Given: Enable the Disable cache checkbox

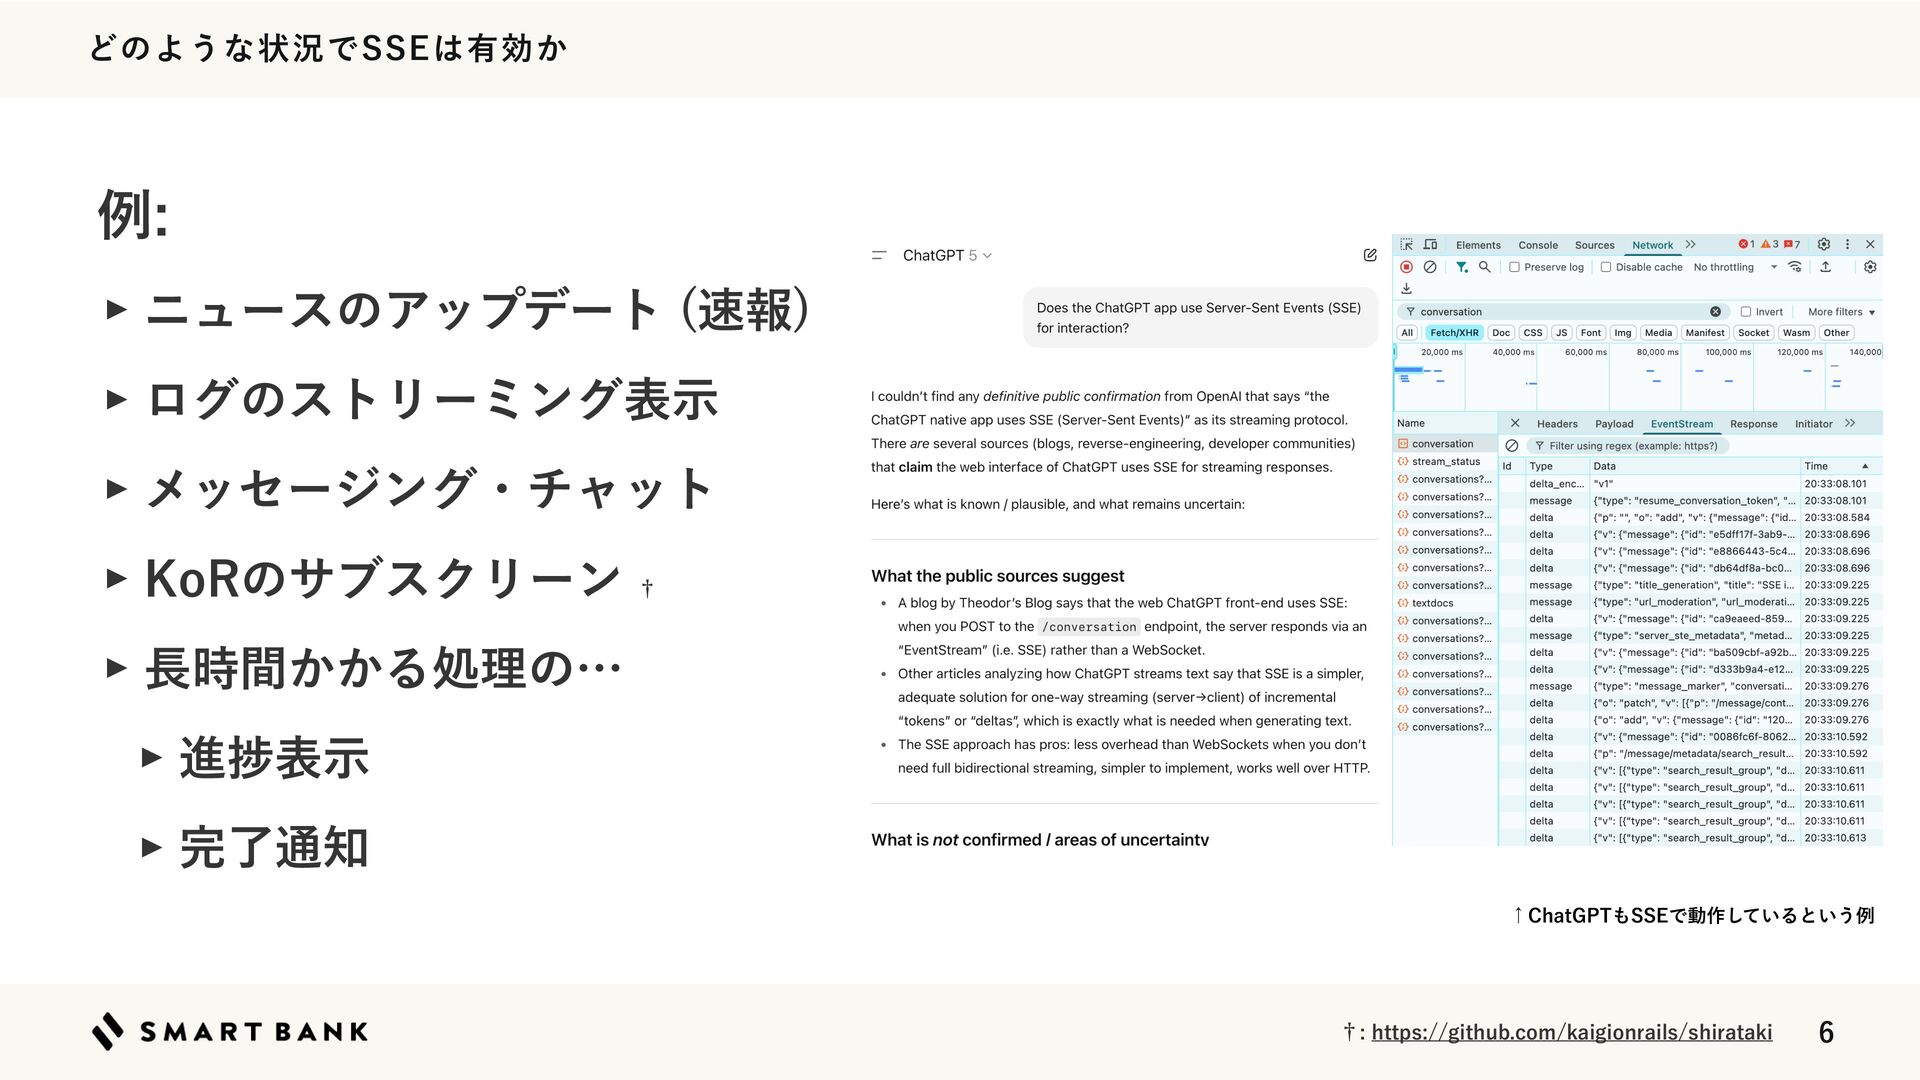Looking at the screenshot, I should [1605, 267].
